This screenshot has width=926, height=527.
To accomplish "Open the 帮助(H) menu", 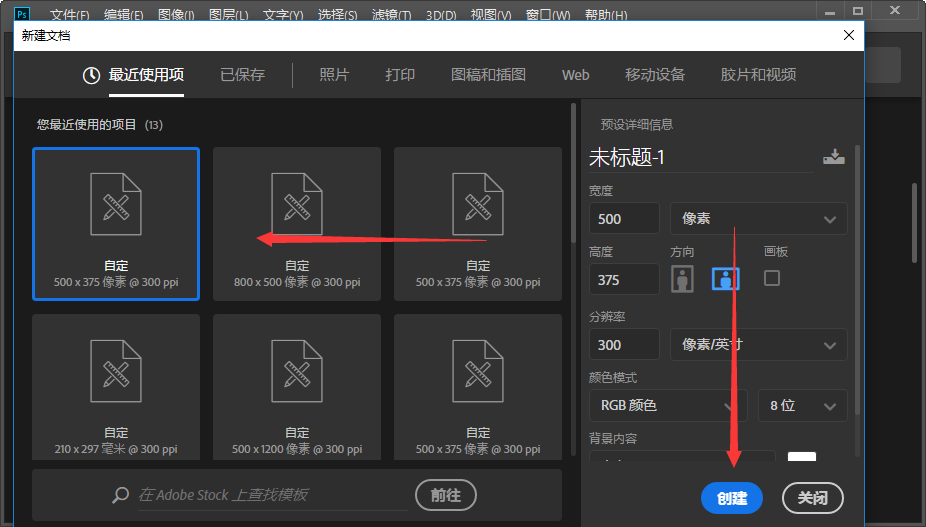I will 606,15.
